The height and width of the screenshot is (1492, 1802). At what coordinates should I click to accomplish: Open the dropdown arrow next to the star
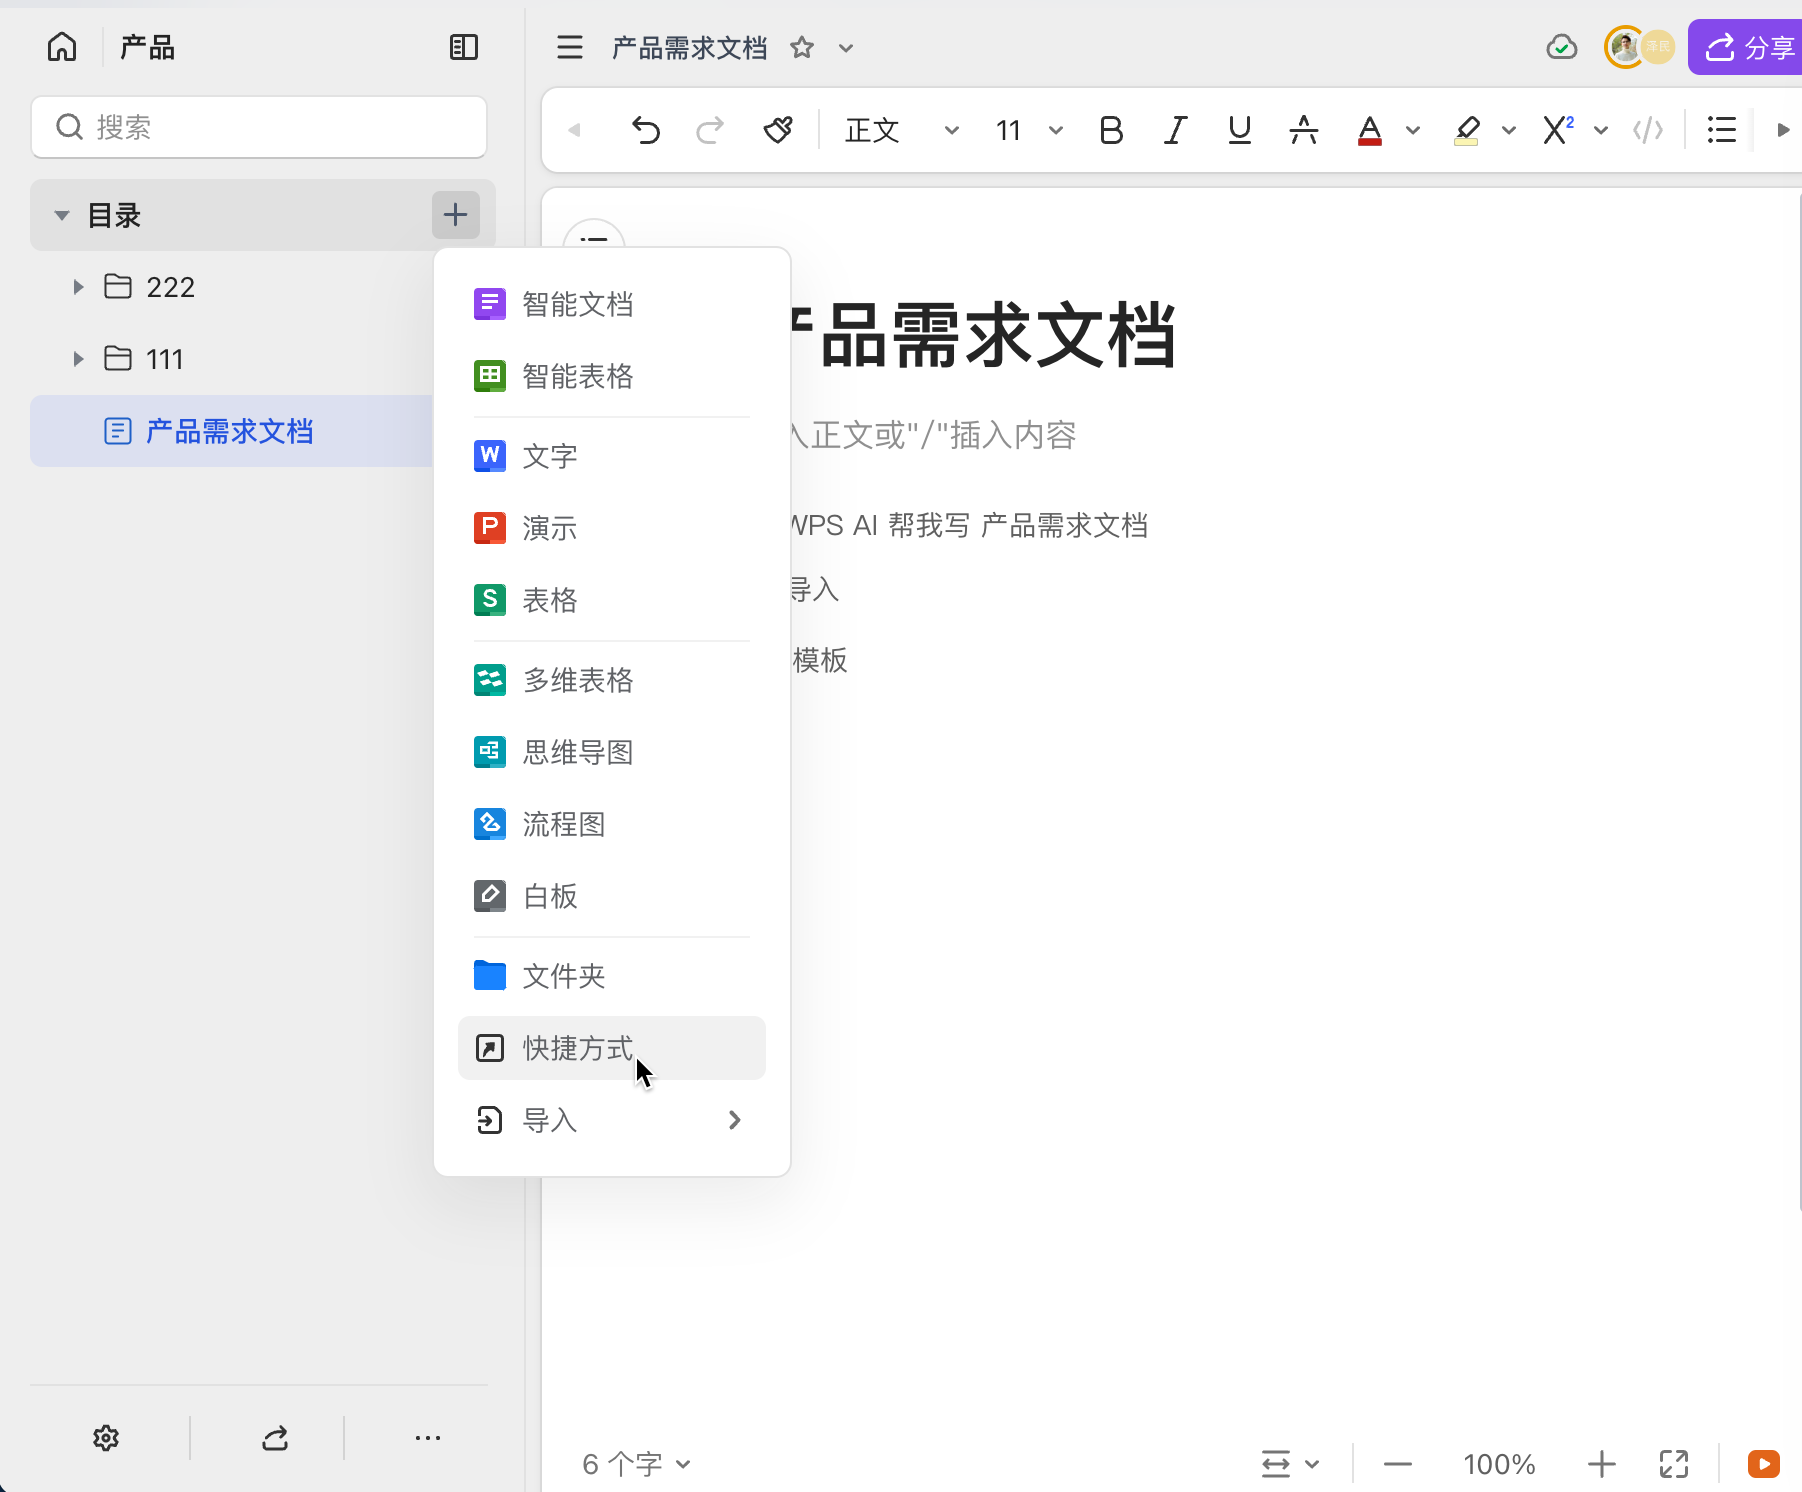(846, 48)
